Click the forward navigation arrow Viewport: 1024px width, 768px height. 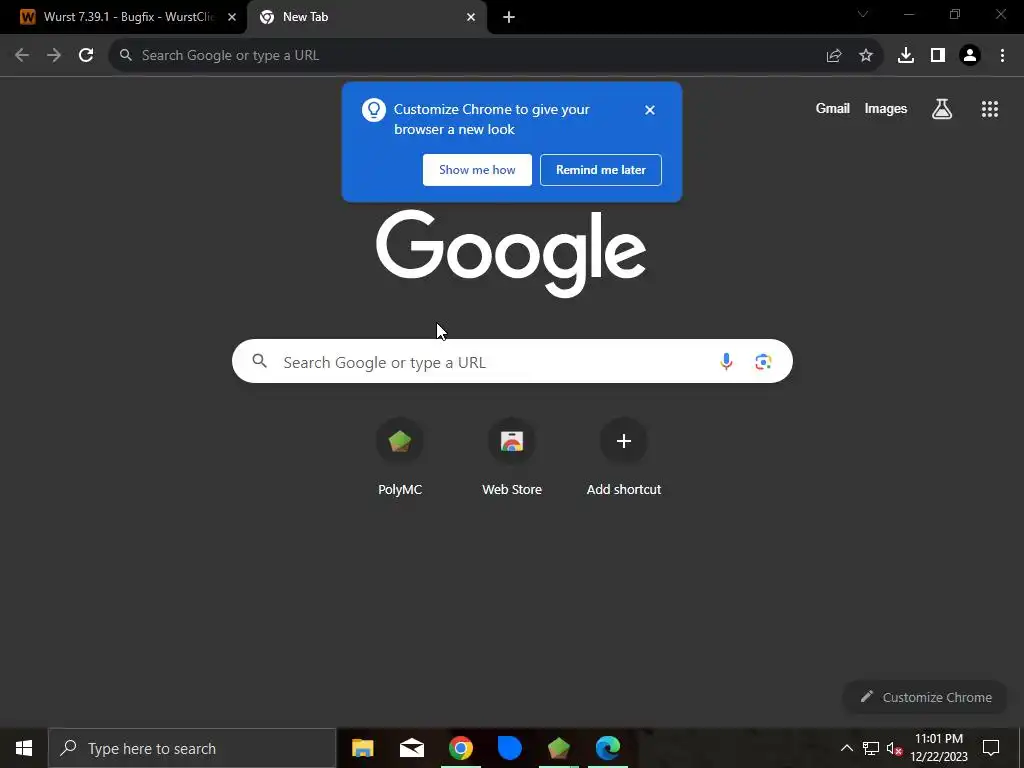(x=54, y=56)
